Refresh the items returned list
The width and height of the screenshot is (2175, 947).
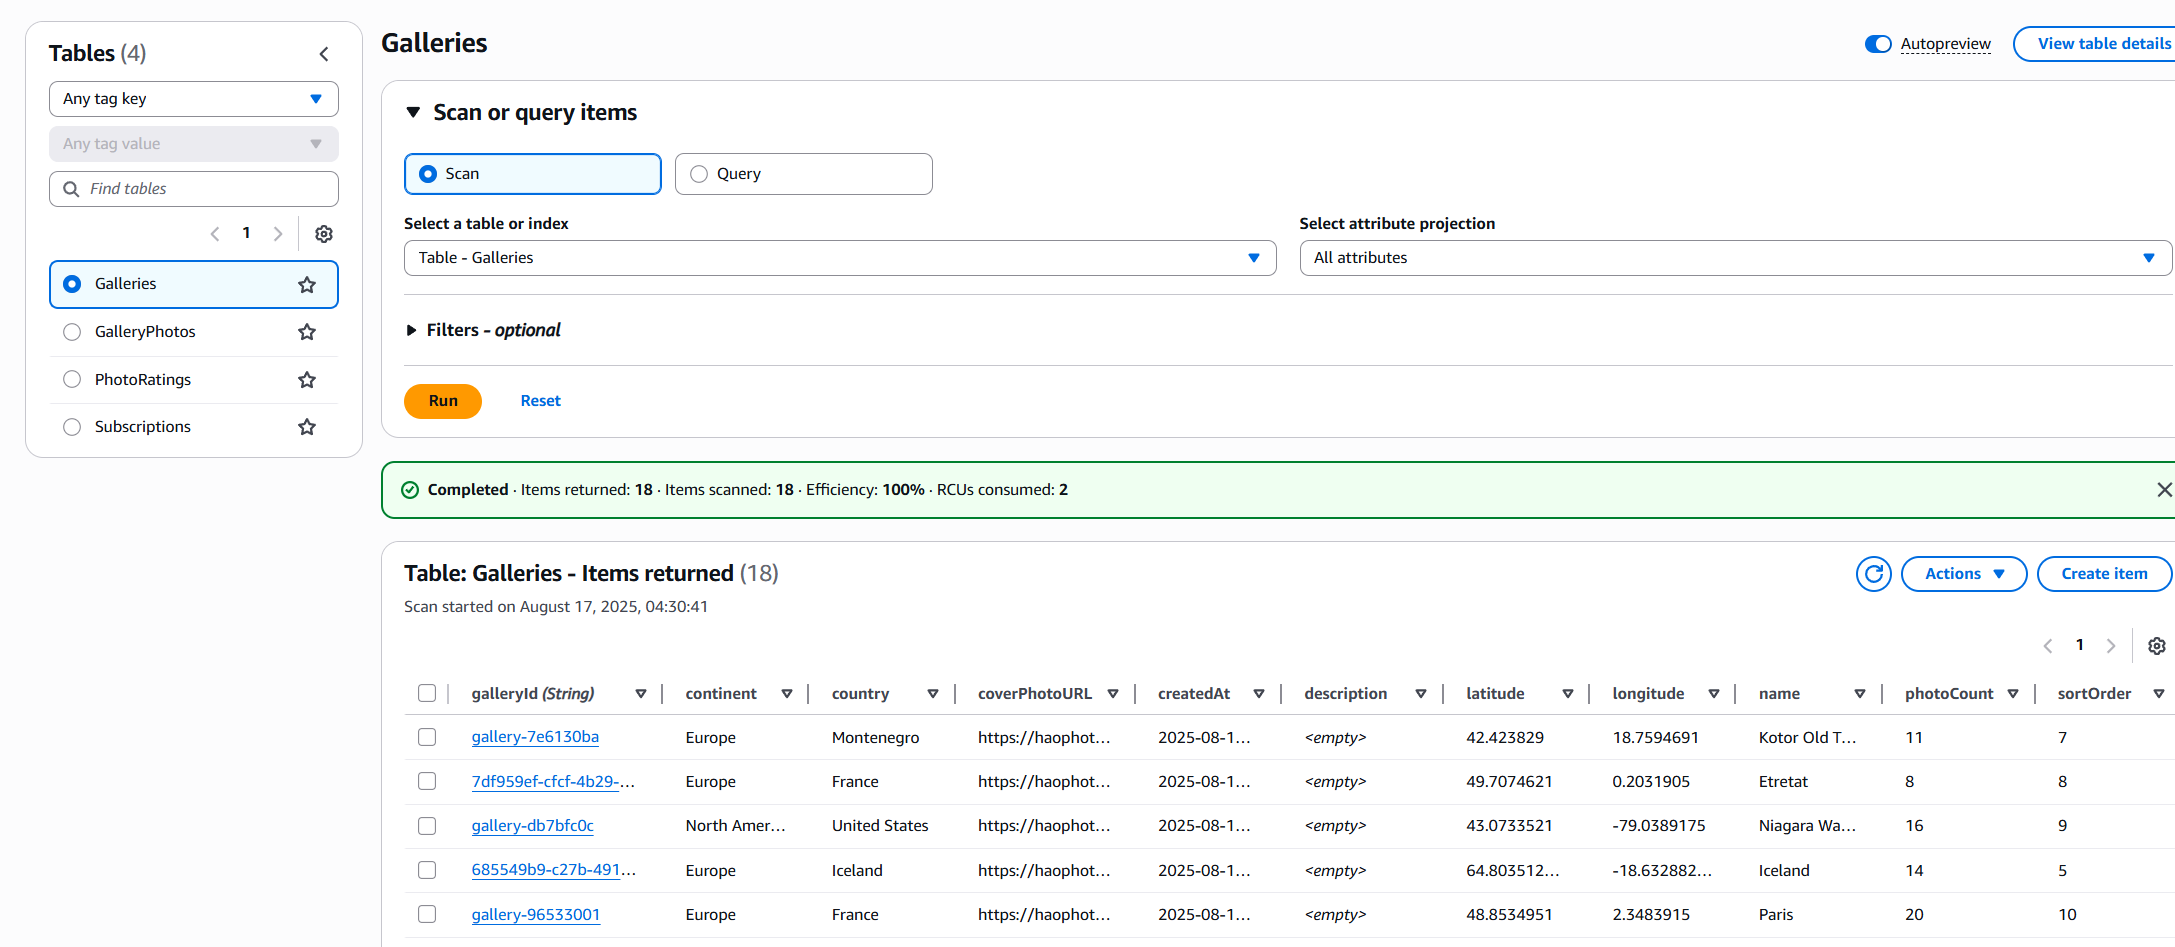point(1873,574)
